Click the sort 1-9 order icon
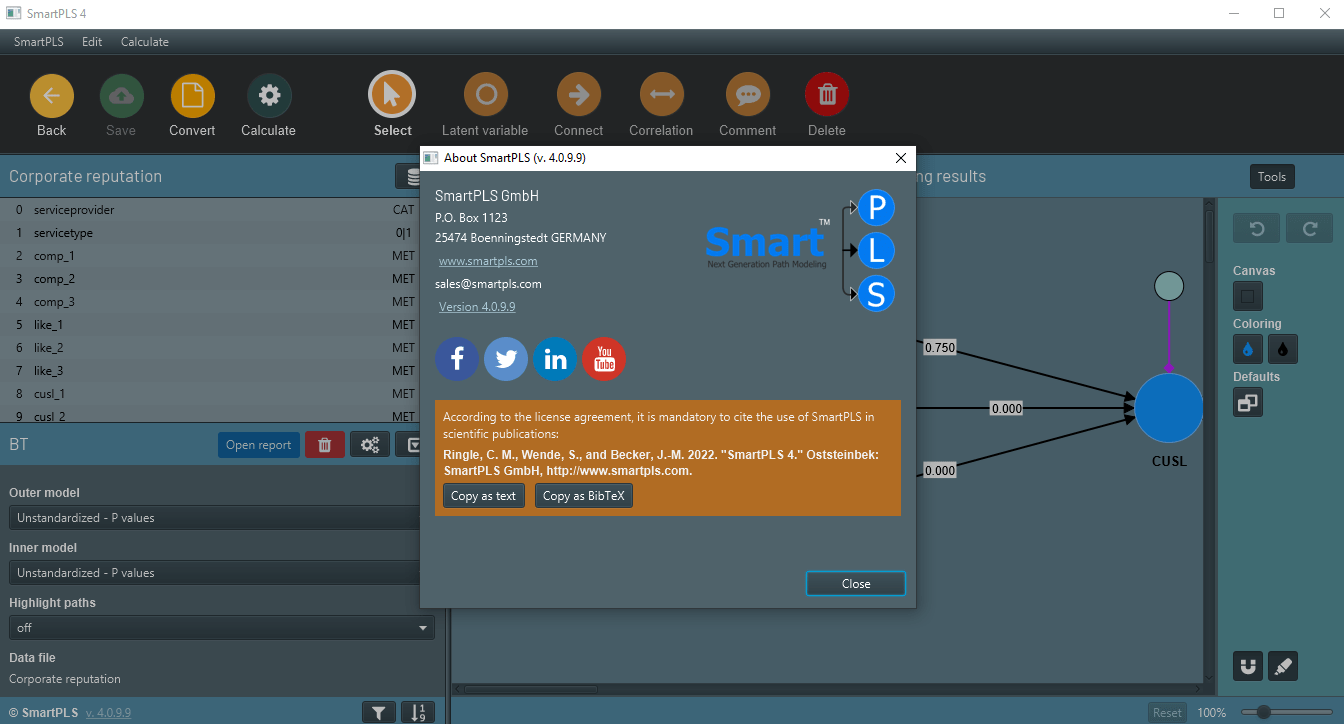Viewport: 1344px width, 724px height. (x=418, y=713)
